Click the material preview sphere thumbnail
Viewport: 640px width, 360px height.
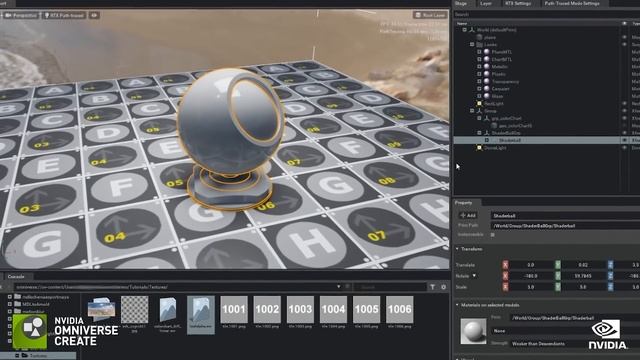click(x=473, y=331)
